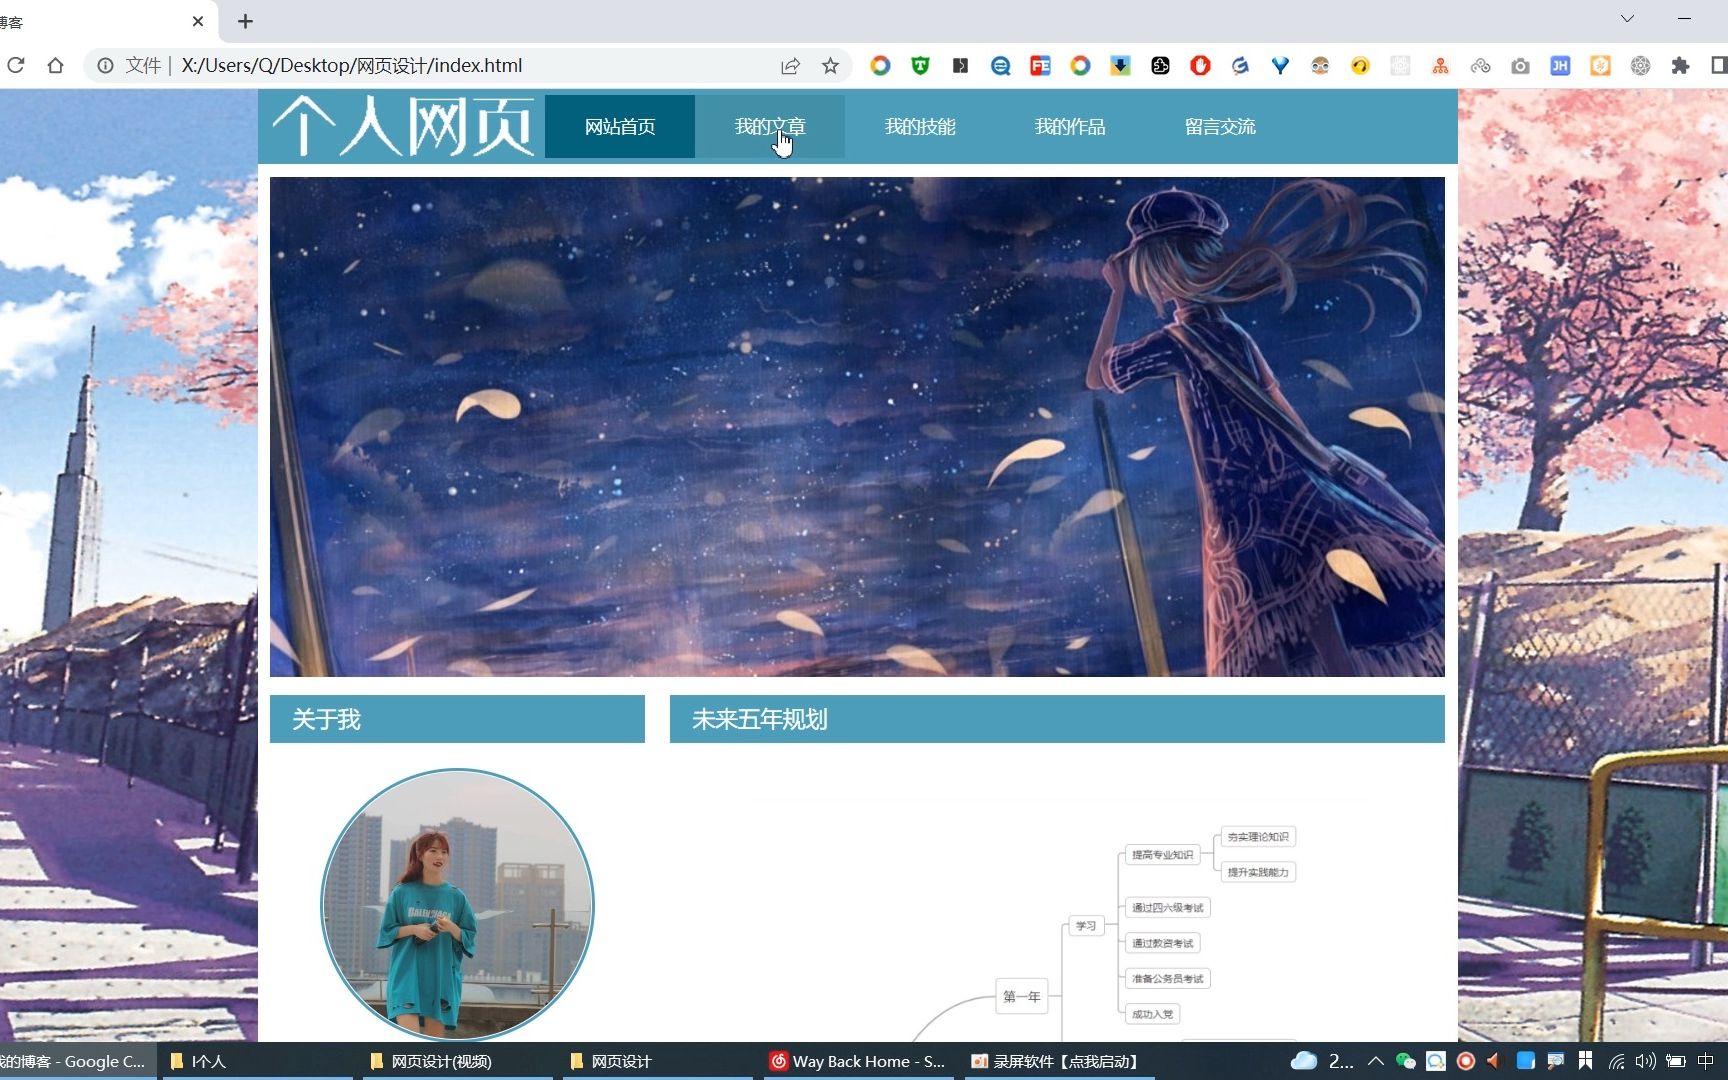Open the tab search chevron dropdown

coord(1627,18)
